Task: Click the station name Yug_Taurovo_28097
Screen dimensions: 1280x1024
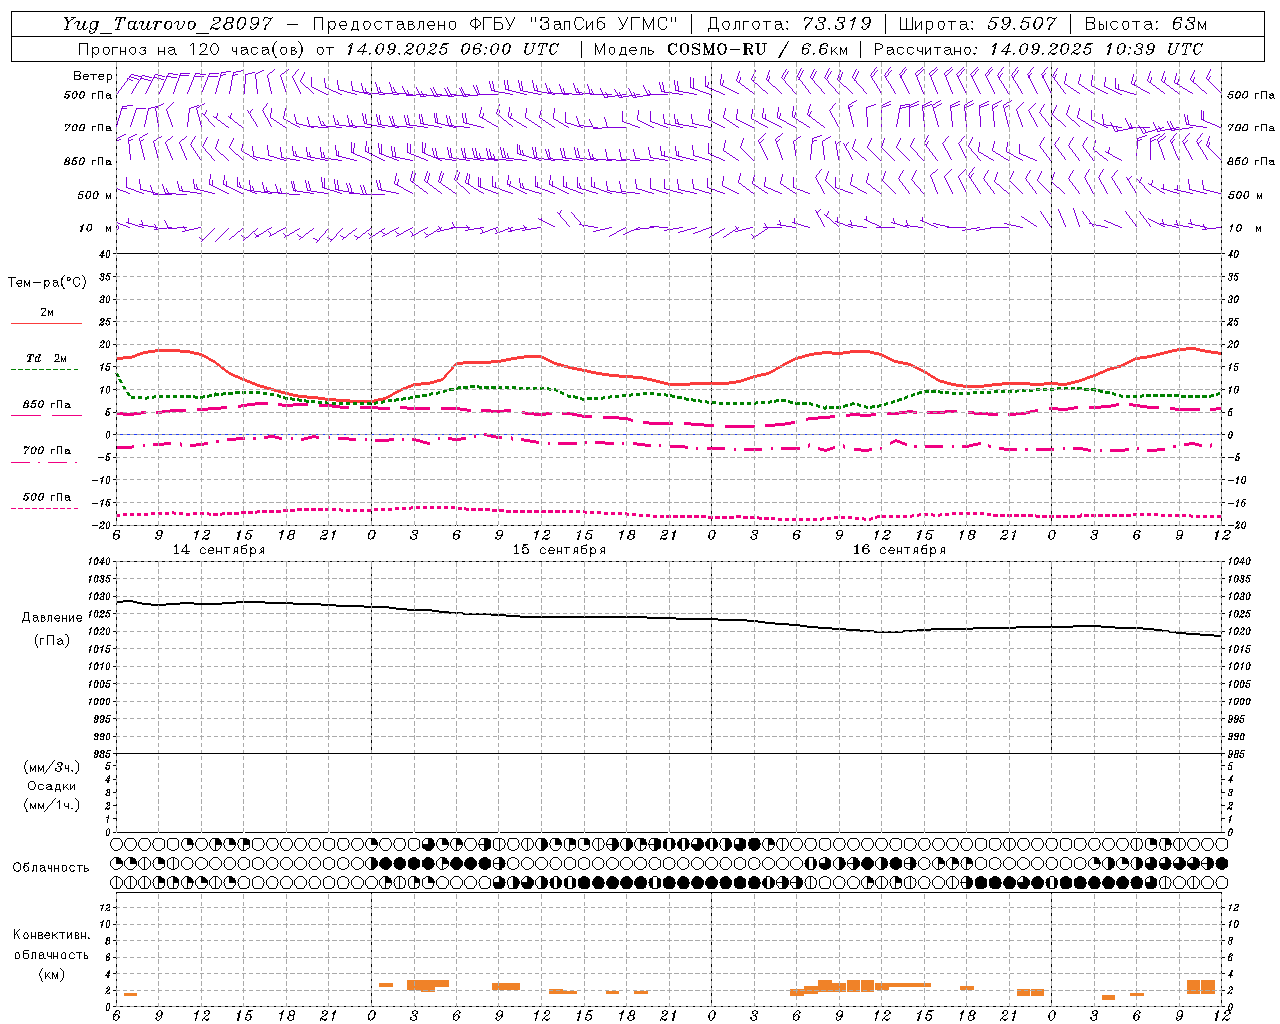Action: [167, 24]
